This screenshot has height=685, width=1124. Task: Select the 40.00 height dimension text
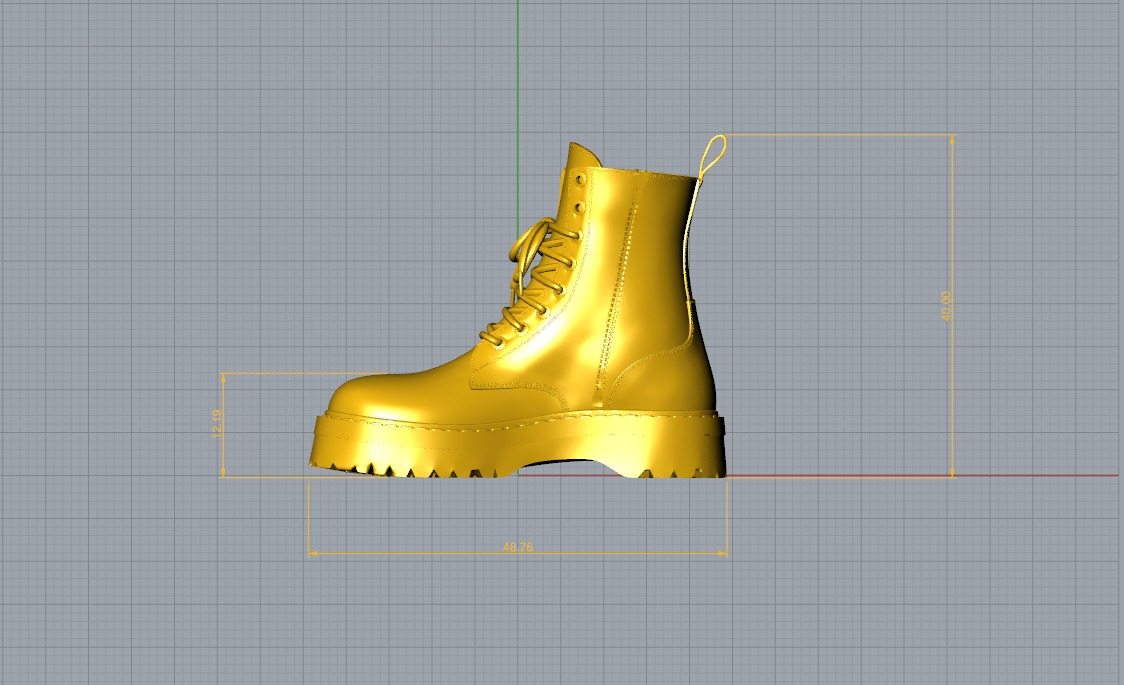(946, 305)
